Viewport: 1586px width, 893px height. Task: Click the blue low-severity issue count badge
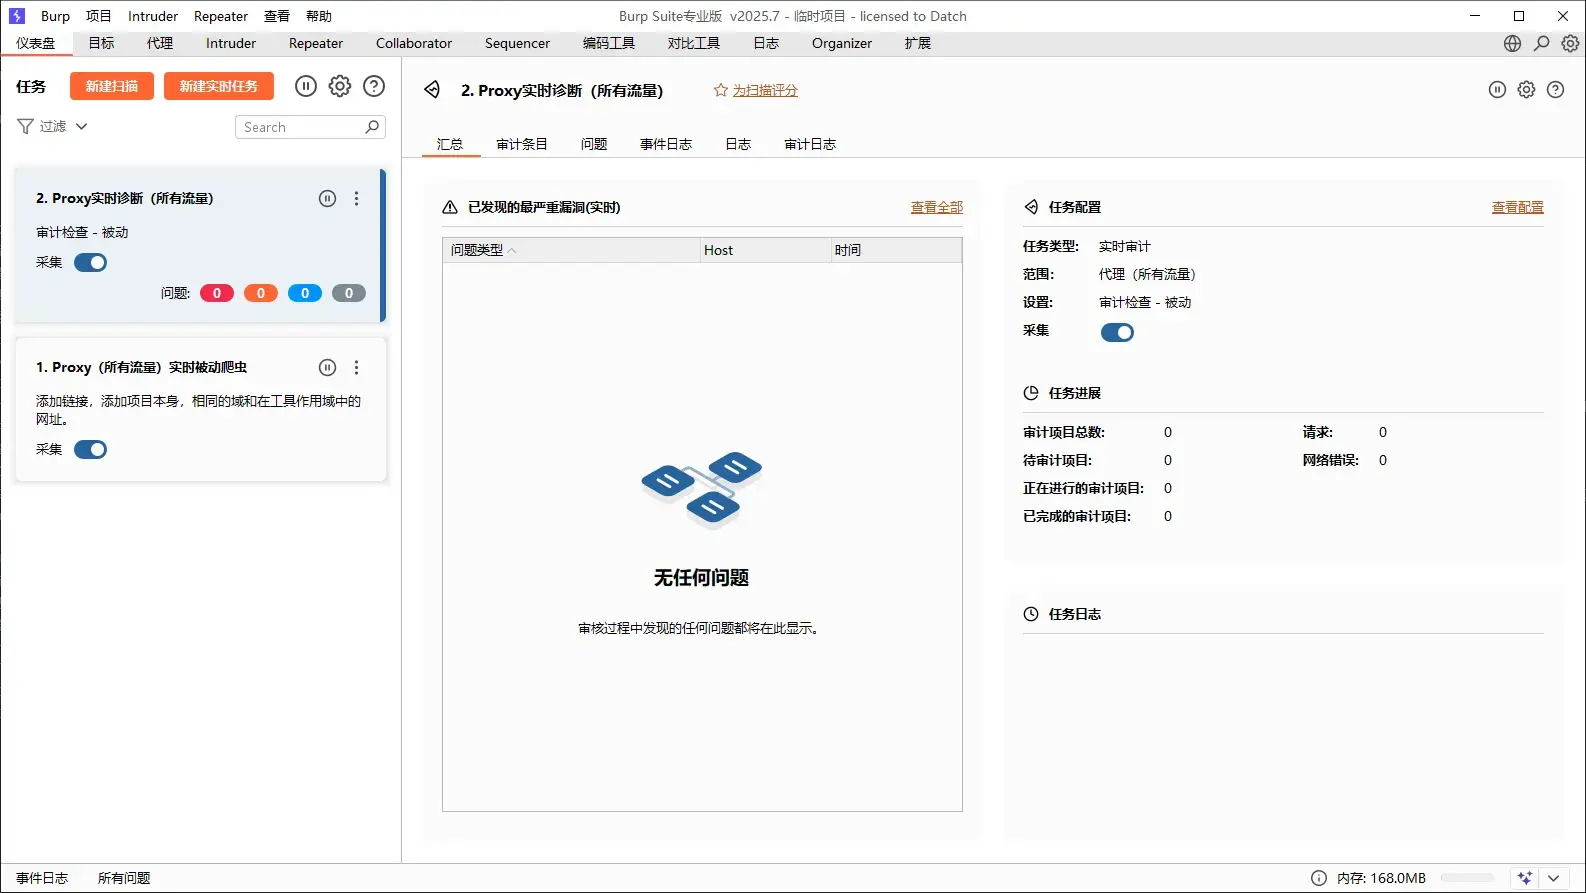tap(305, 293)
